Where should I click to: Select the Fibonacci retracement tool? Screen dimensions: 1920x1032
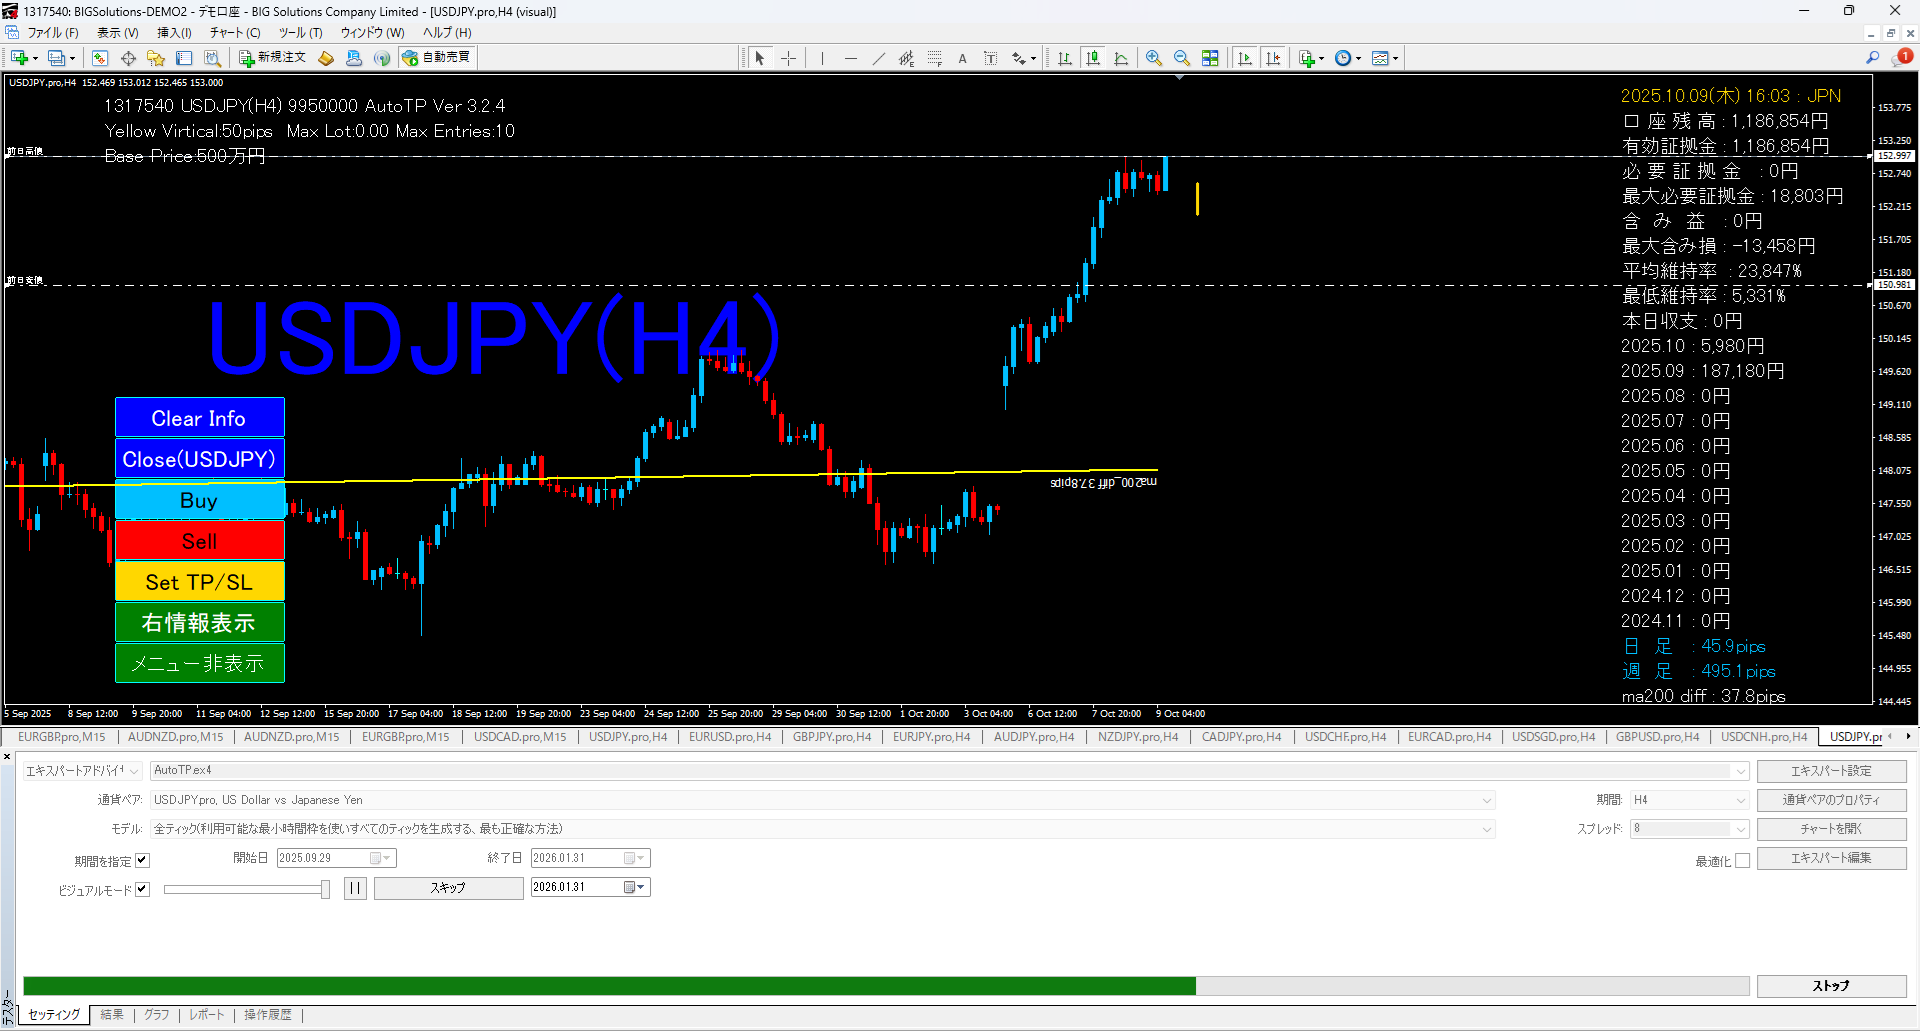click(934, 58)
